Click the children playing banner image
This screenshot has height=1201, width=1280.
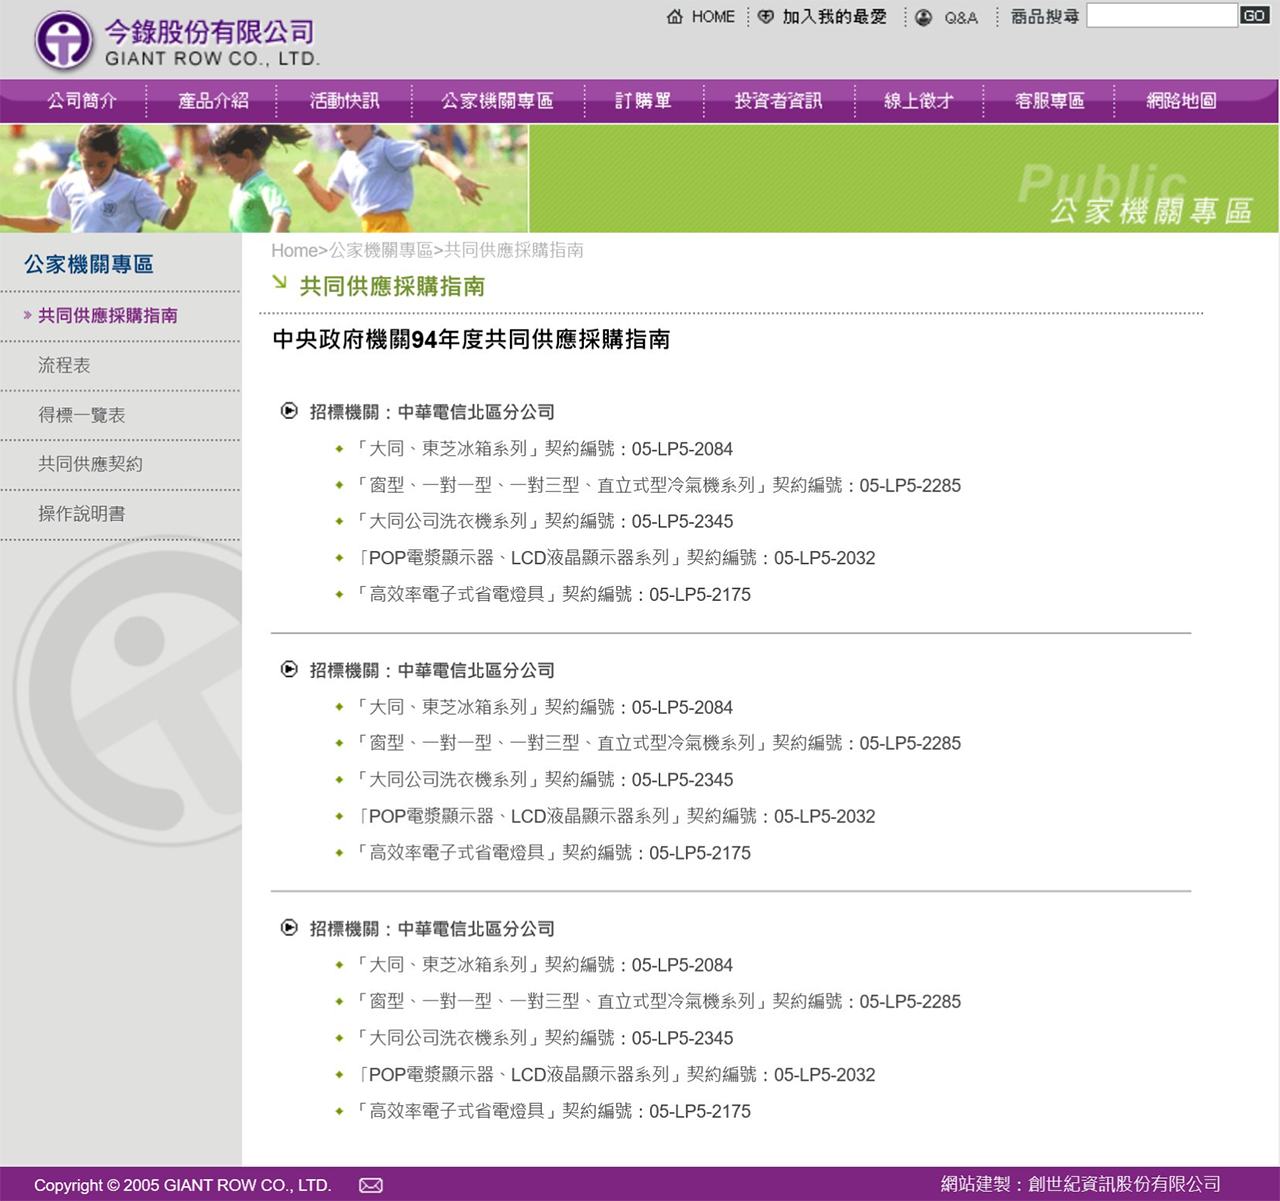[264, 178]
